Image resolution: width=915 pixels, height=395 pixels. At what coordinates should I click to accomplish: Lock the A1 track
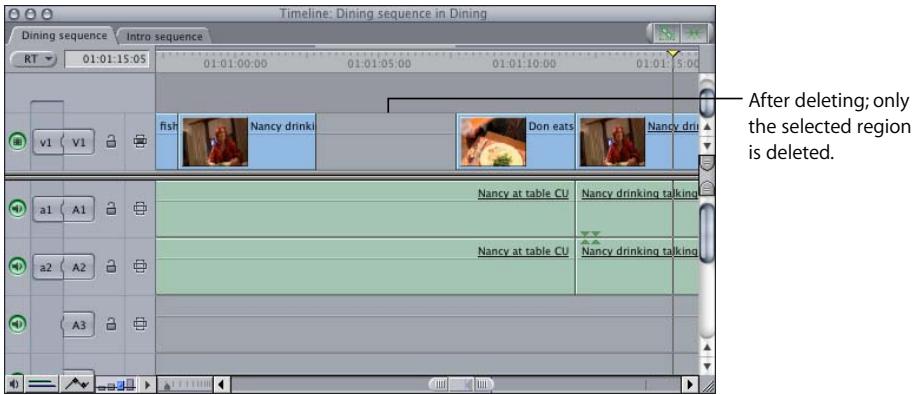110,208
